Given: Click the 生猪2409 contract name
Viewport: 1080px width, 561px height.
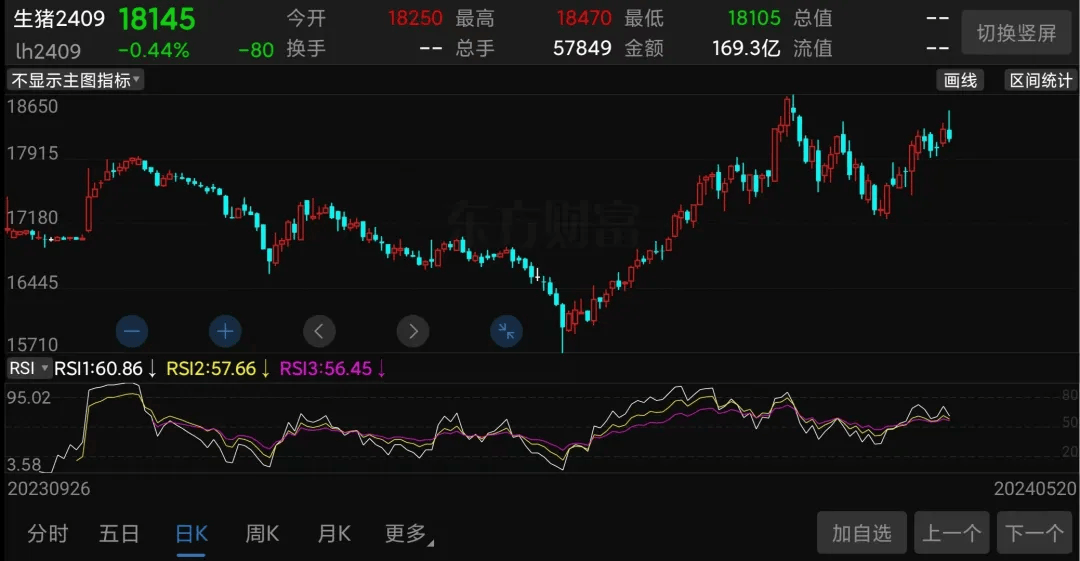Looking at the screenshot, I should (x=59, y=19).
